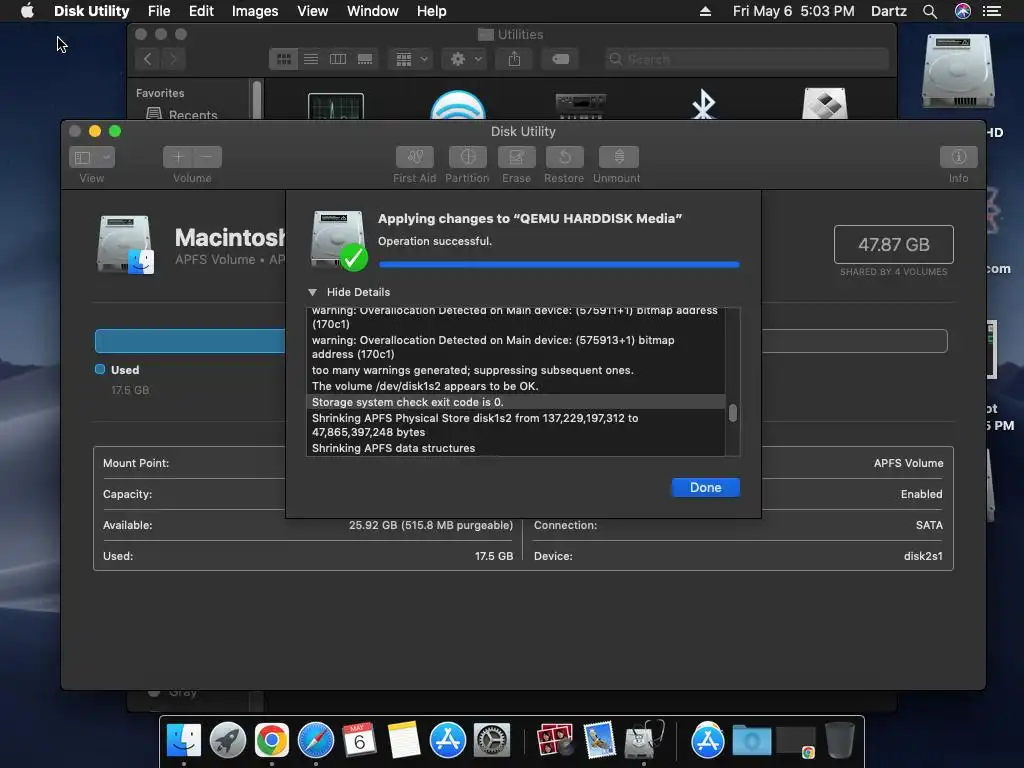Go forward in Utilities Finder window
This screenshot has height=768, width=1024.
coord(173,59)
